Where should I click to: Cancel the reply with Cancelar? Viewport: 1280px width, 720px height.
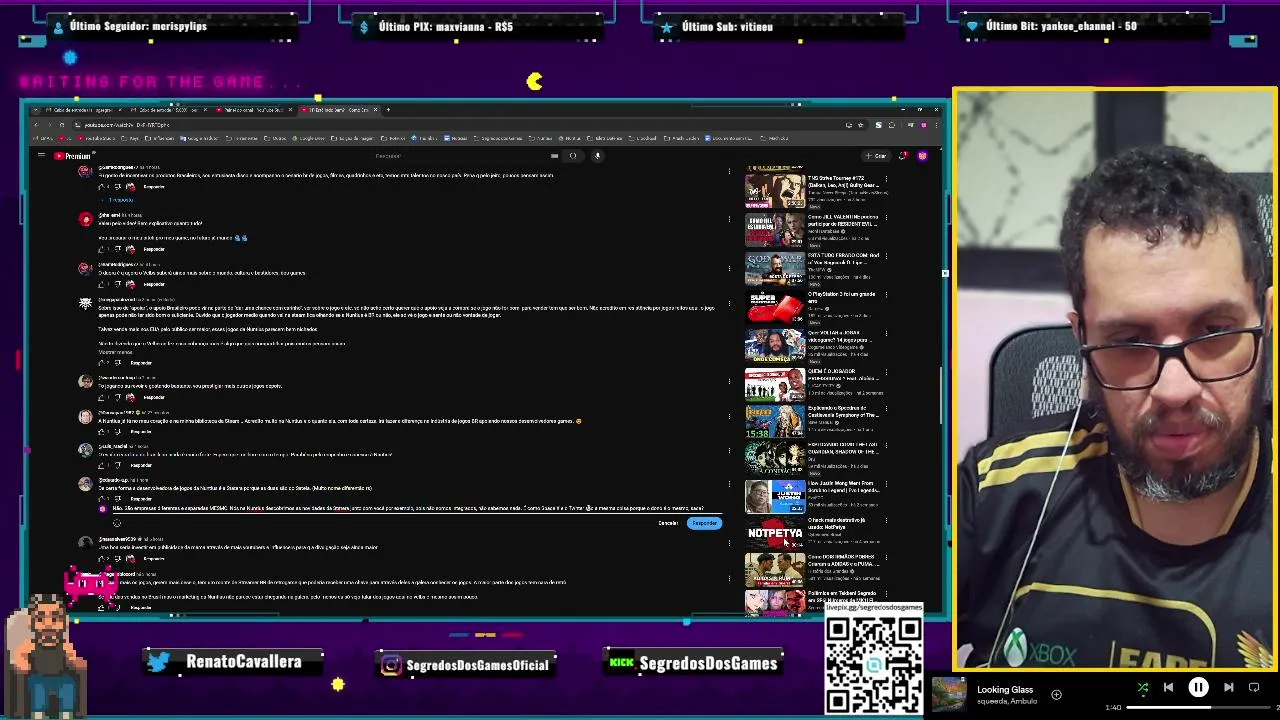coord(668,523)
